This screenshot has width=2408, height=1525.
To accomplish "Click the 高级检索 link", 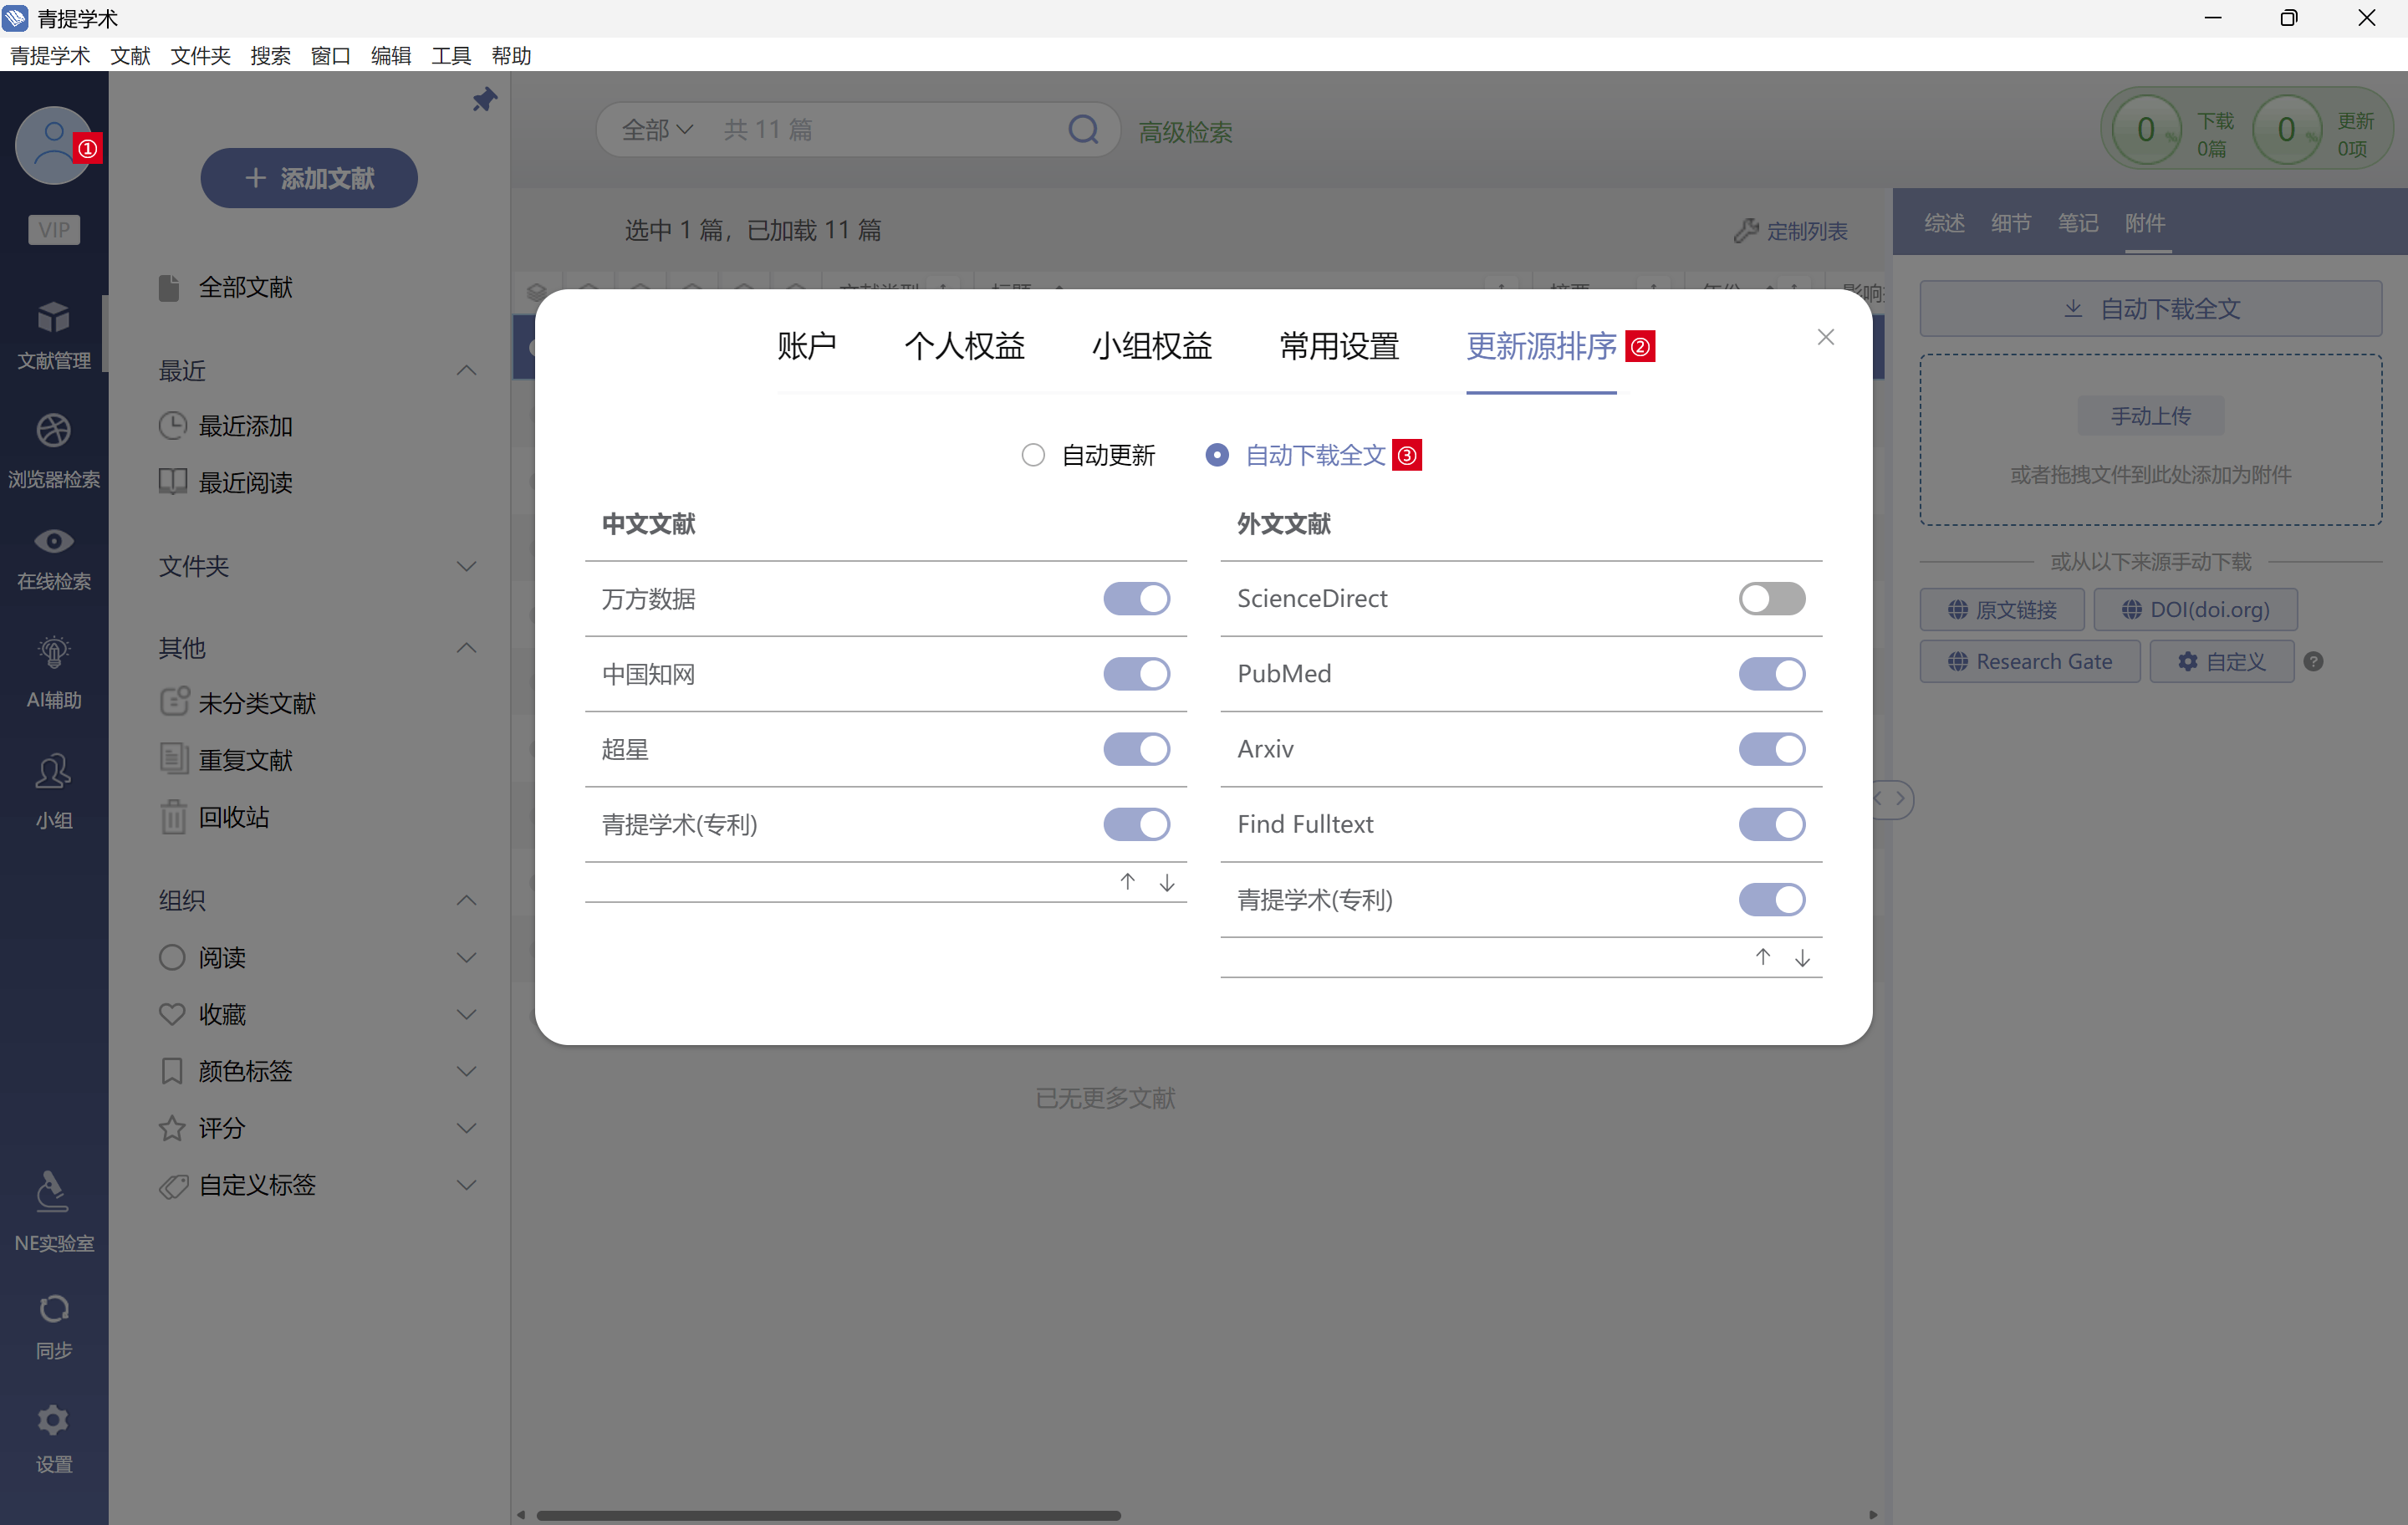I will click(x=1185, y=132).
